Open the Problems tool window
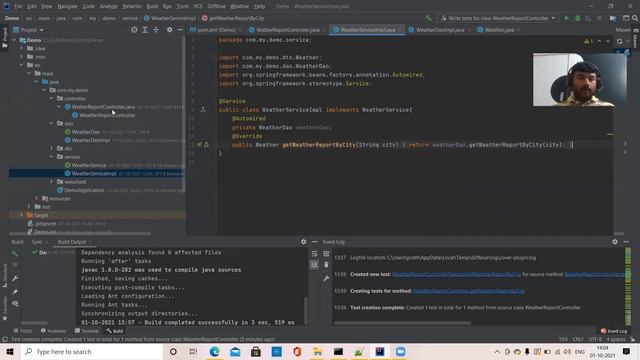 53,331
